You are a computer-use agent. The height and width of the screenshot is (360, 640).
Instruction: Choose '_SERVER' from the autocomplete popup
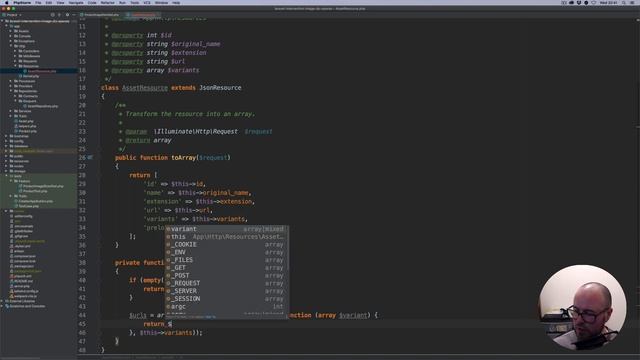[x=227, y=291]
